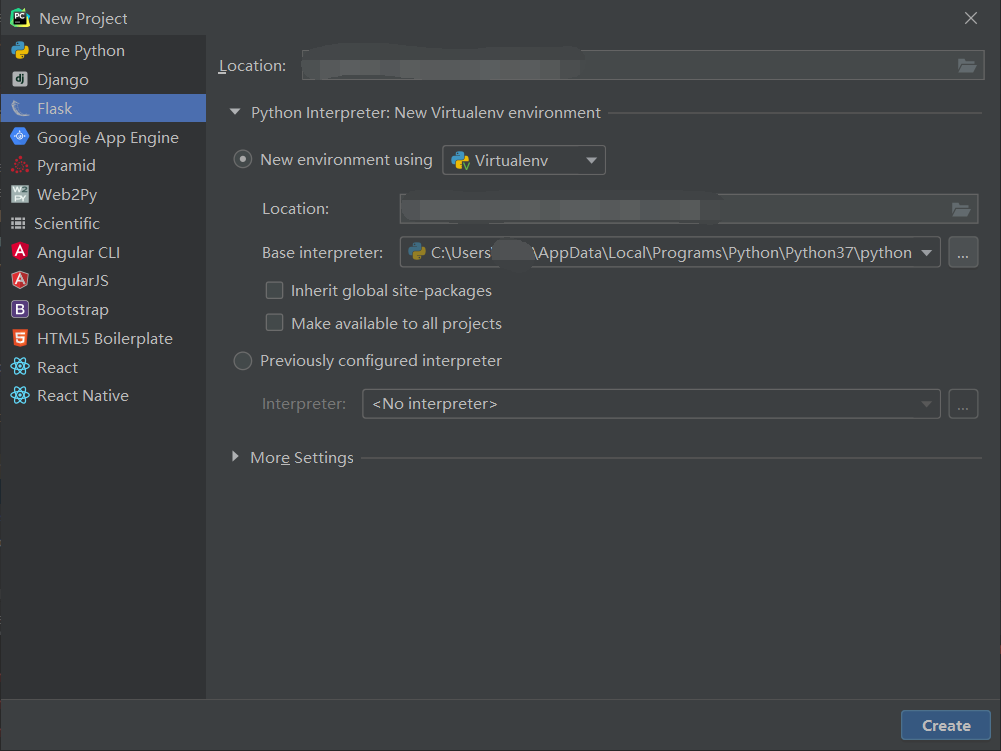Click the AngularJS shield icon
The width and height of the screenshot is (1001, 751).
20,280
